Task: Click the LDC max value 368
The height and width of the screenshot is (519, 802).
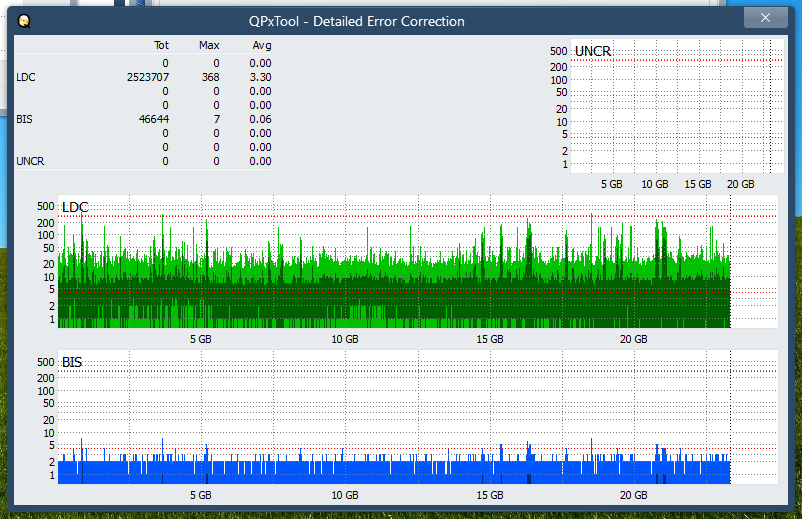Action: pos(210,77)
